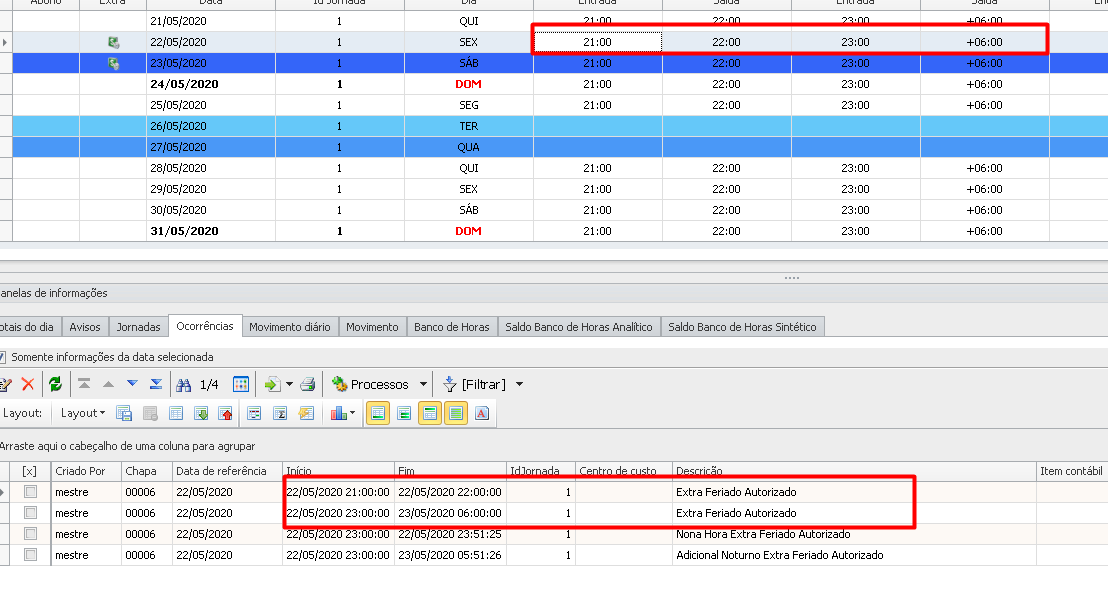Click the Extra icon in the 23/05/2020 row
This screenshot has width=1108, height=595.
(x=113, y=64)
